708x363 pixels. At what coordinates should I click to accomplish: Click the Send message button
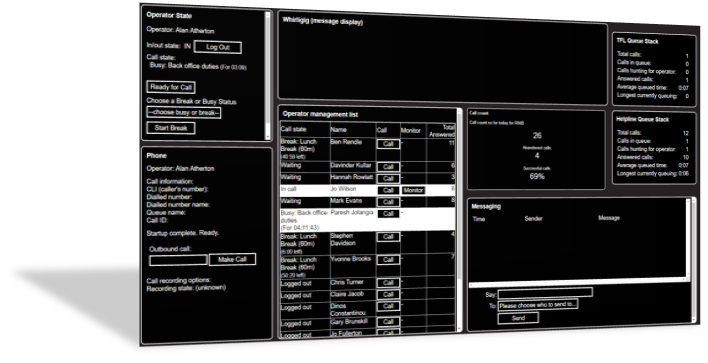(518, 318)
